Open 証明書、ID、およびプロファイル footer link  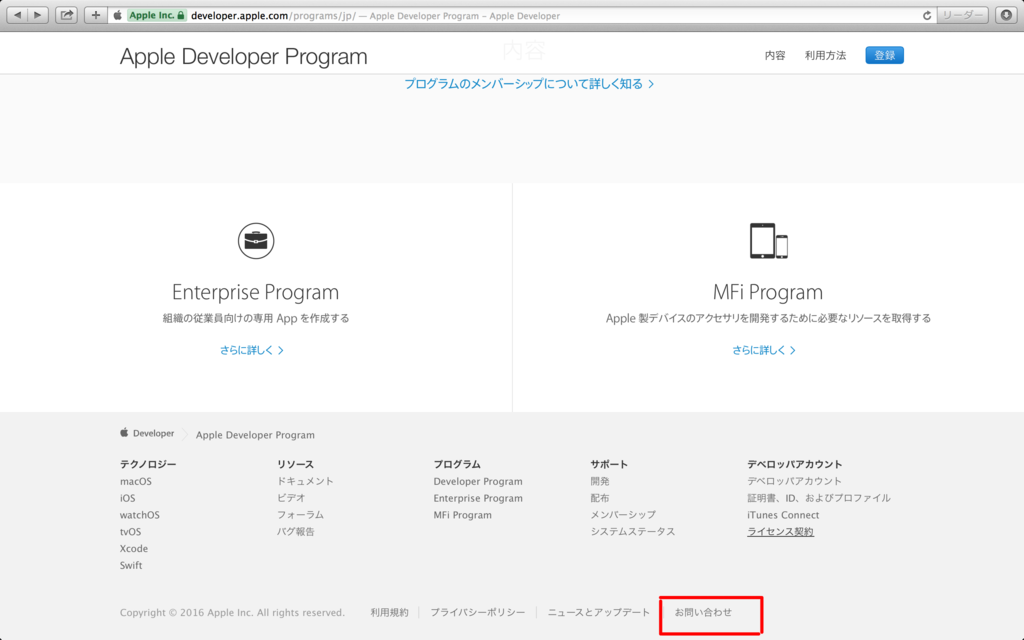click(x=819, y=498)
